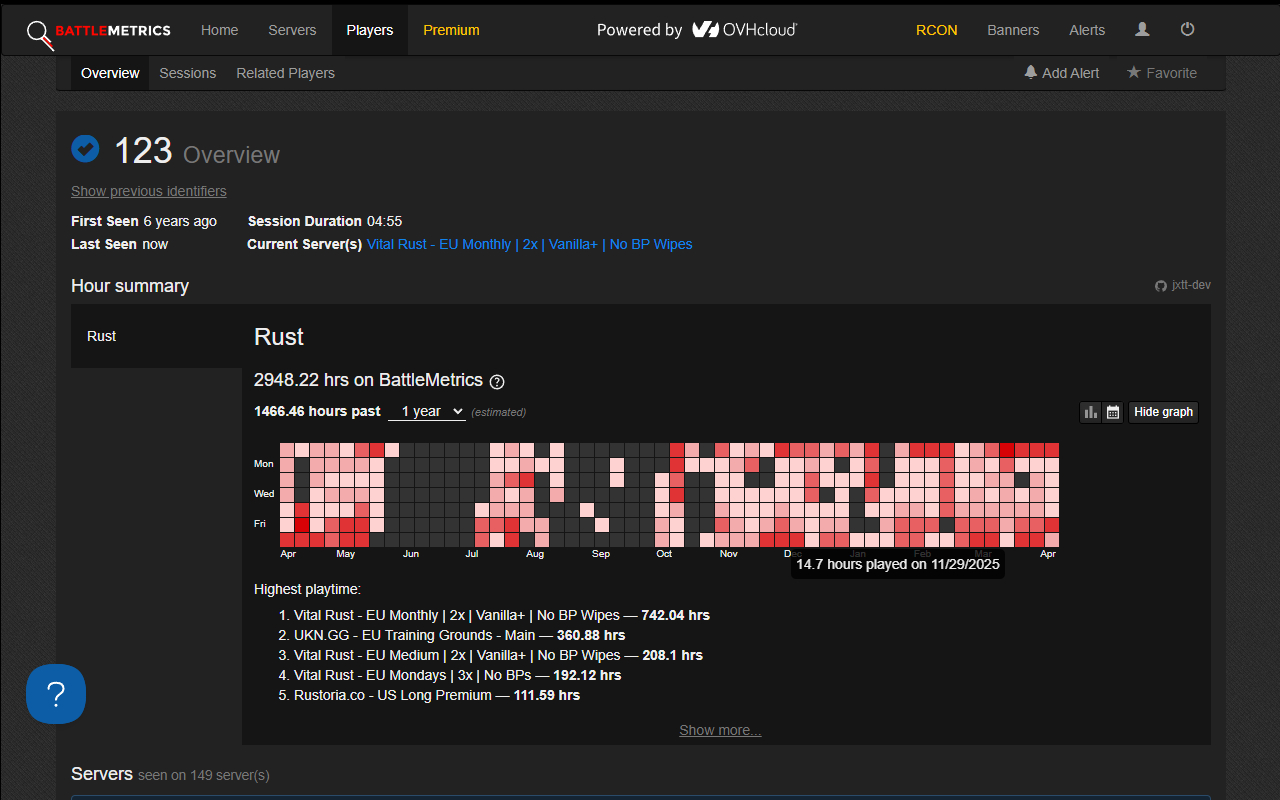Click the verified checkmark badge beside 123

coord(85,149)
